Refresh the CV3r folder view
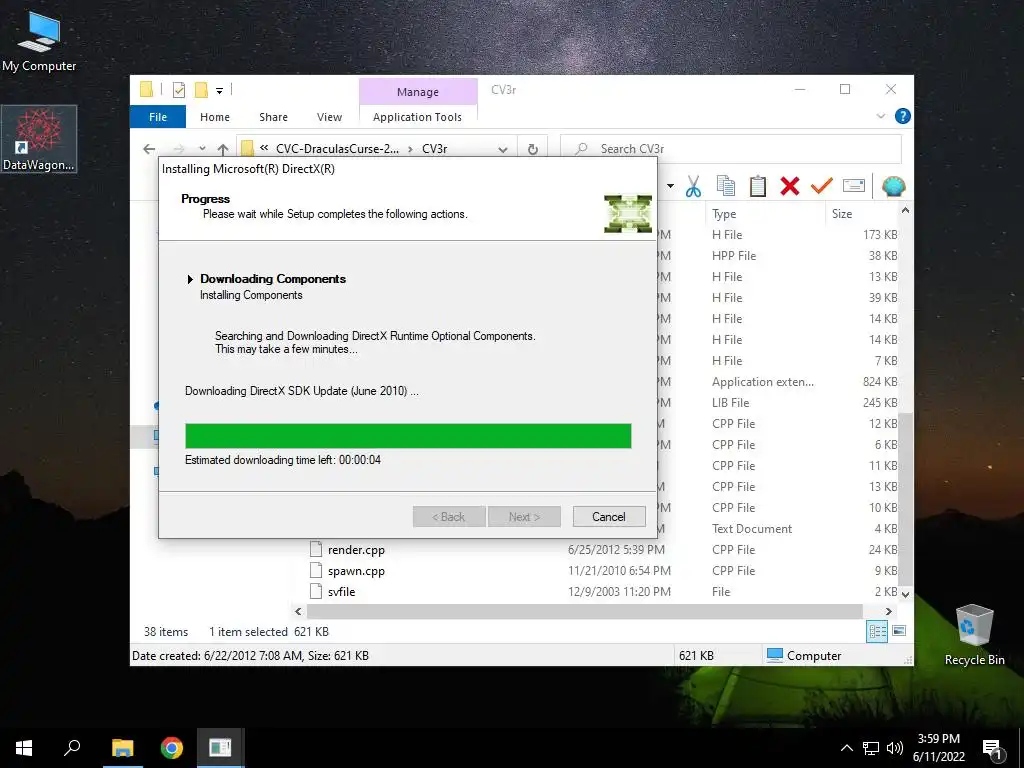Image resolution: width=1024 pixels, height=768 pixels. pyautogui.click(x=533, y=149)
